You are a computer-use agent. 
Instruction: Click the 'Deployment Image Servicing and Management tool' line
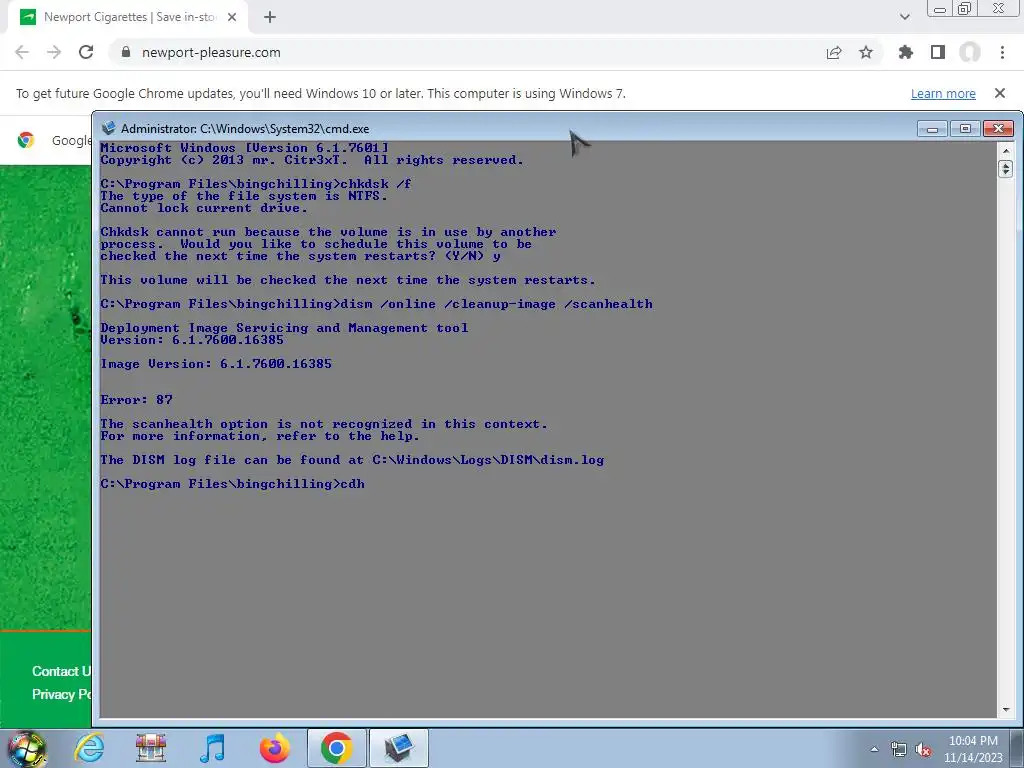284,328
